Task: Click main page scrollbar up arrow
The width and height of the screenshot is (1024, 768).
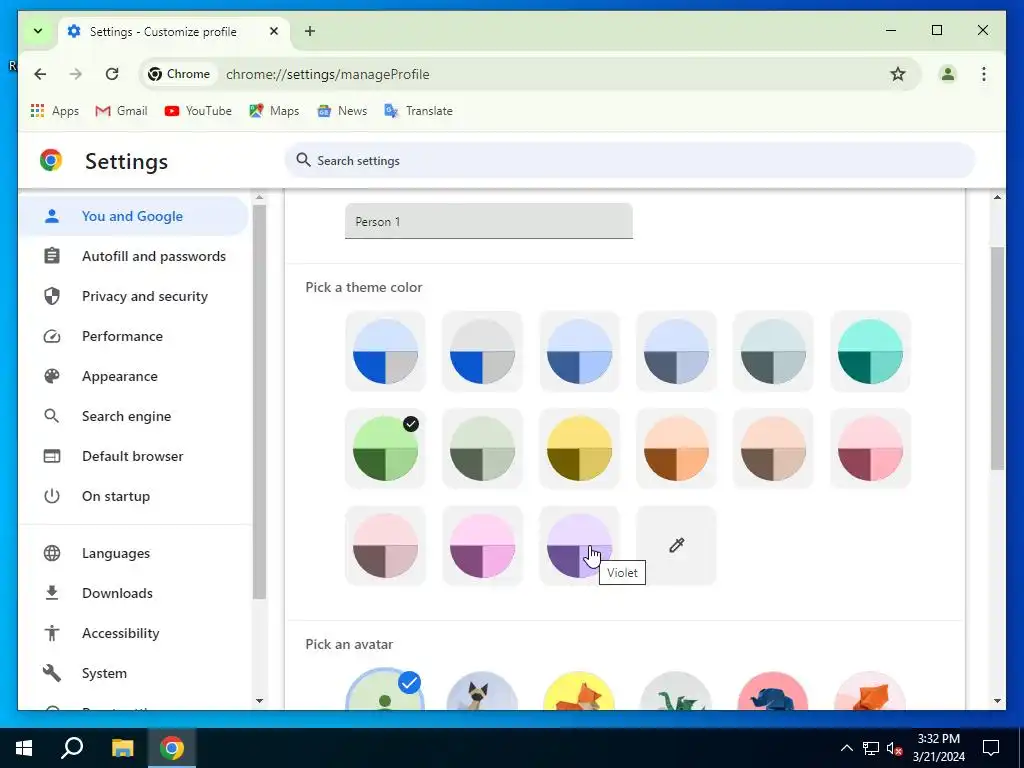Action: point(997,197)
